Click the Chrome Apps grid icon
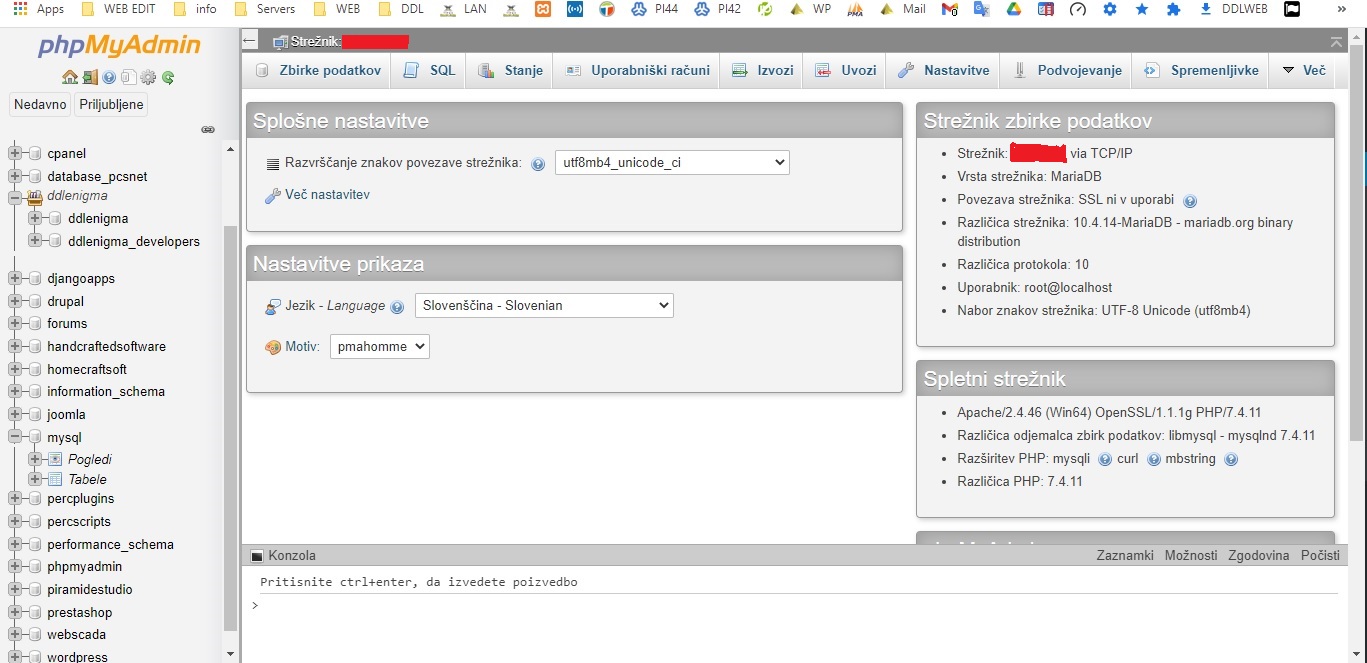Screen dimensions: 1367x663 coord(20,9)
